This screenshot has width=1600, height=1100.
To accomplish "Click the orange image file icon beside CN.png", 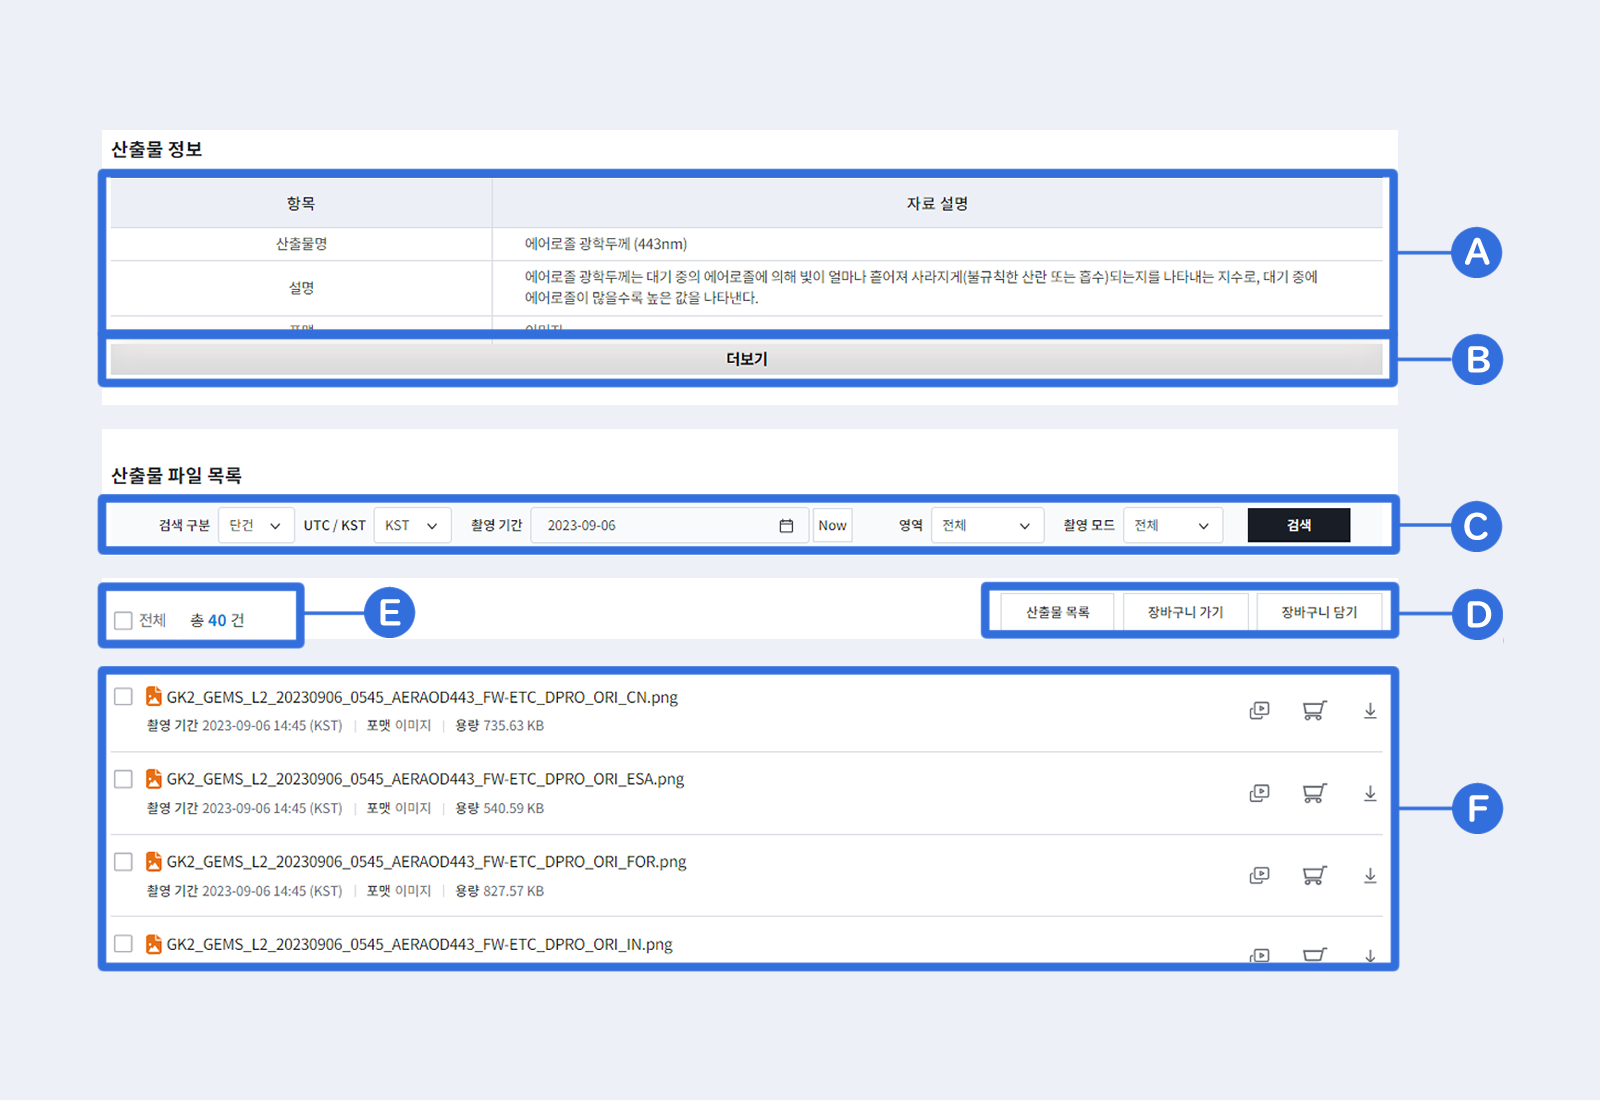I will pos(153,696).
